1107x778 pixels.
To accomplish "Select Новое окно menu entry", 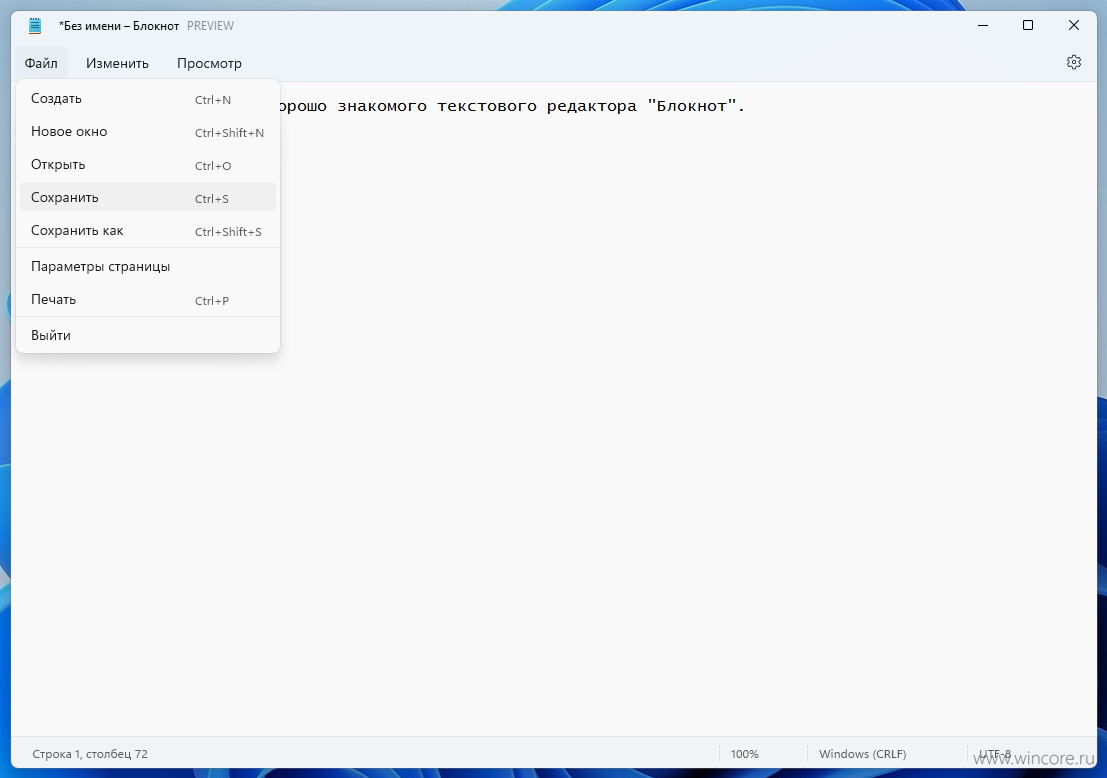I will click(x=148, y=132).
